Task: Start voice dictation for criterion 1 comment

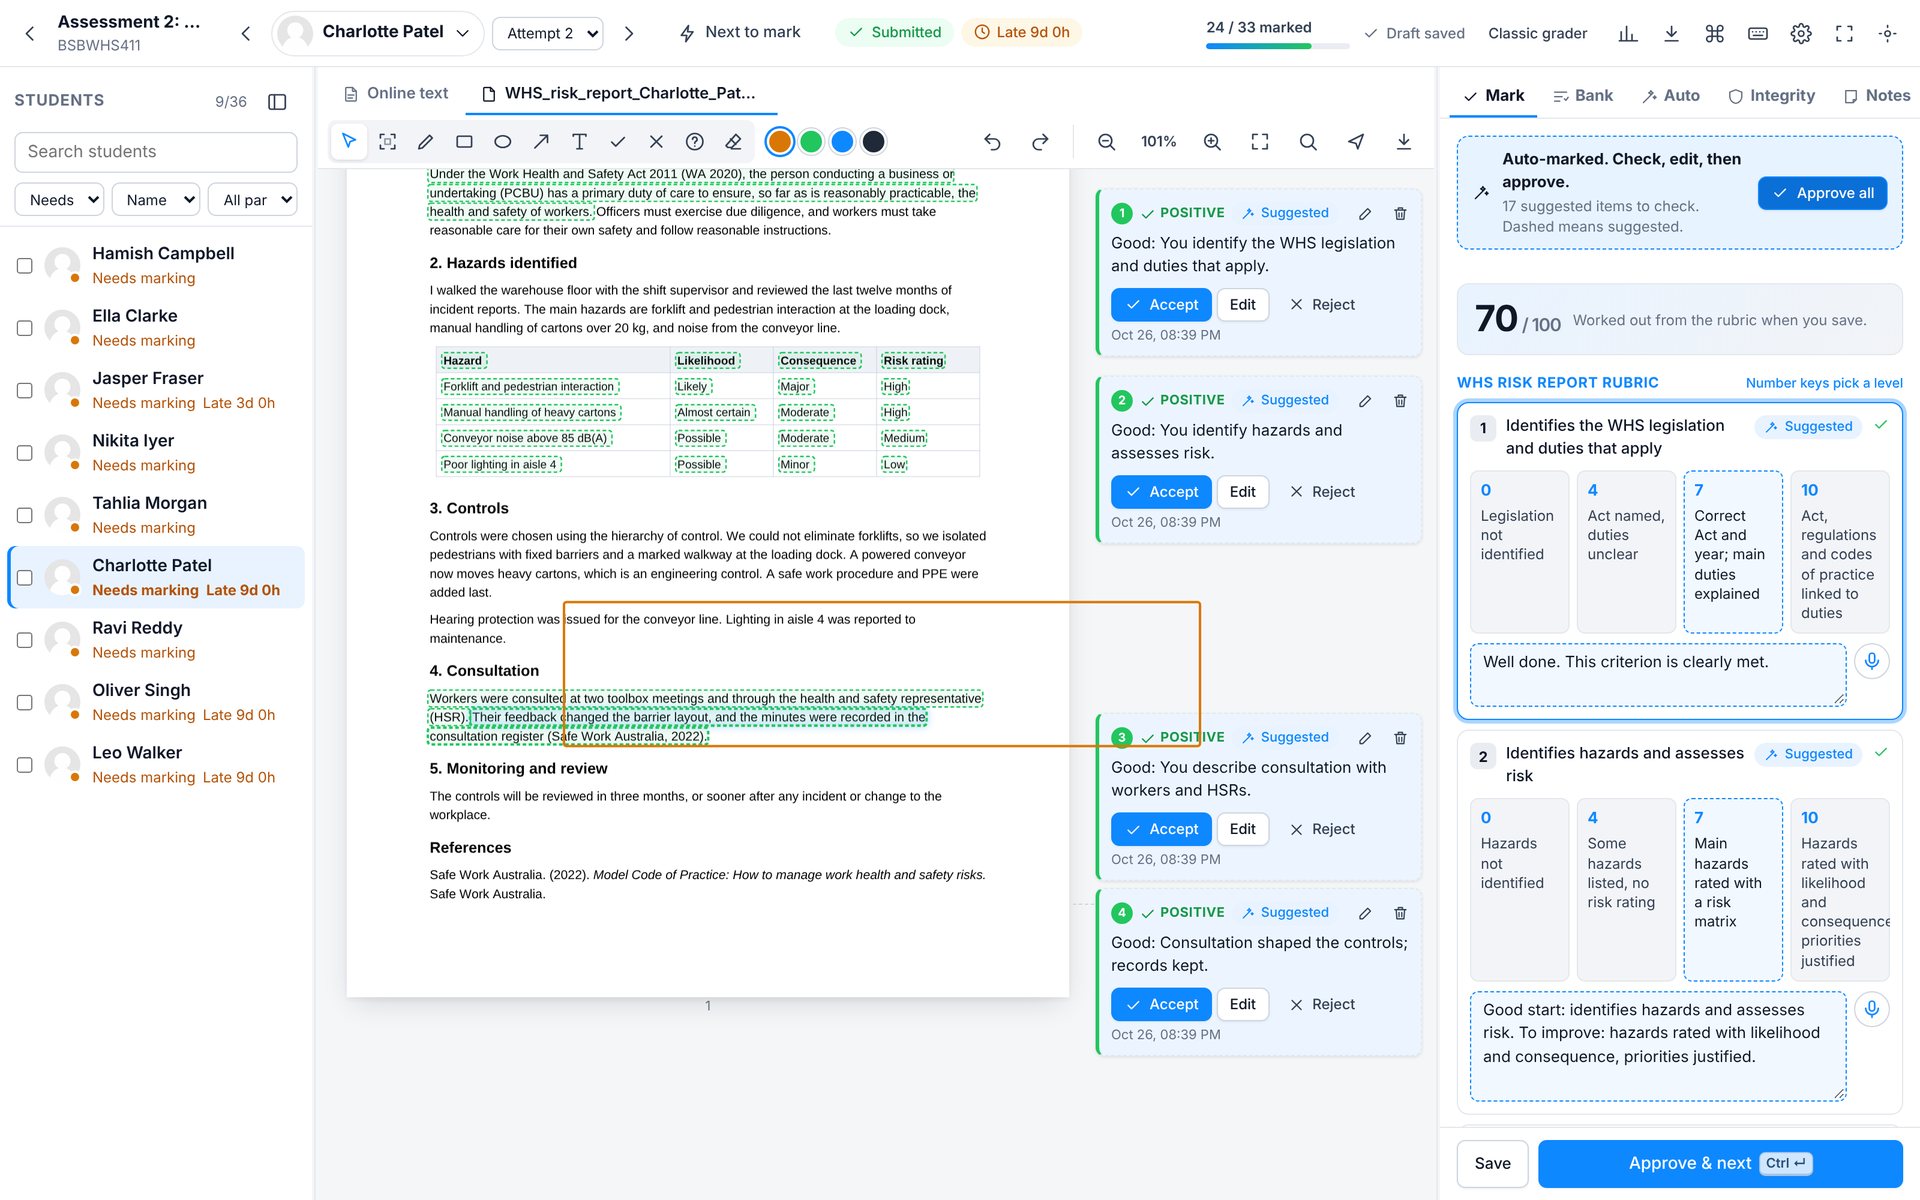Action: pos(1872,661)
